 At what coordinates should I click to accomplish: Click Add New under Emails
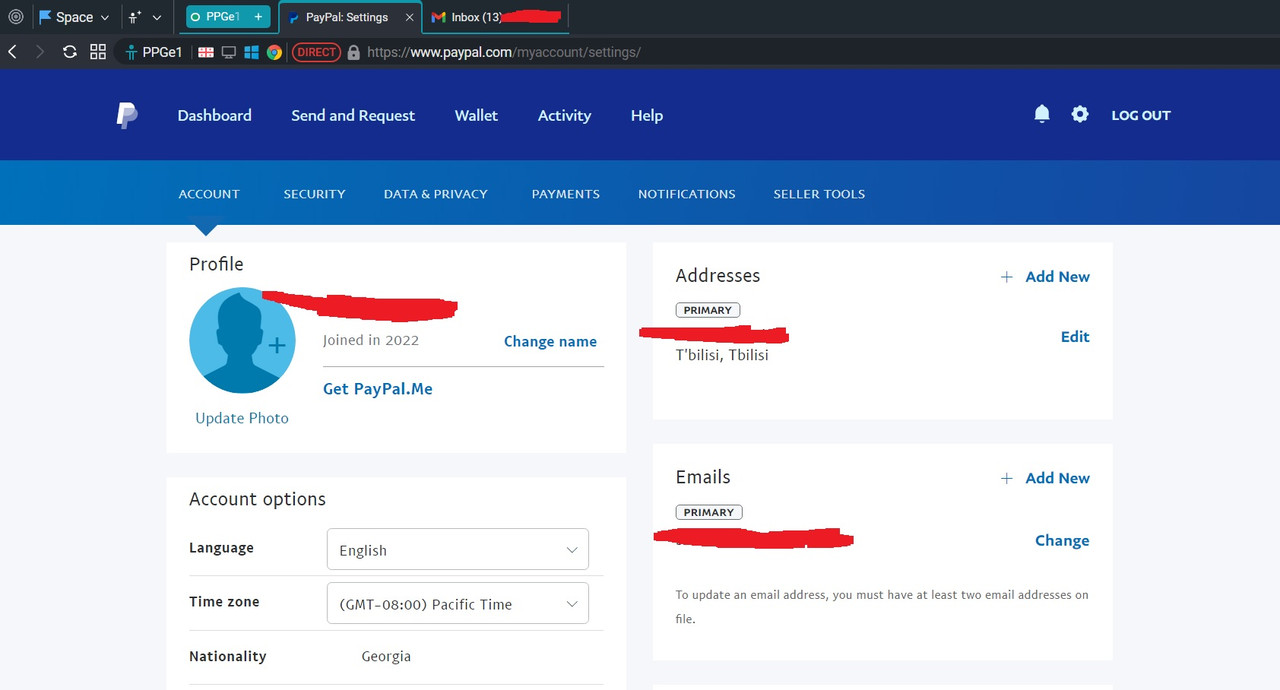tap(1058, 479)
